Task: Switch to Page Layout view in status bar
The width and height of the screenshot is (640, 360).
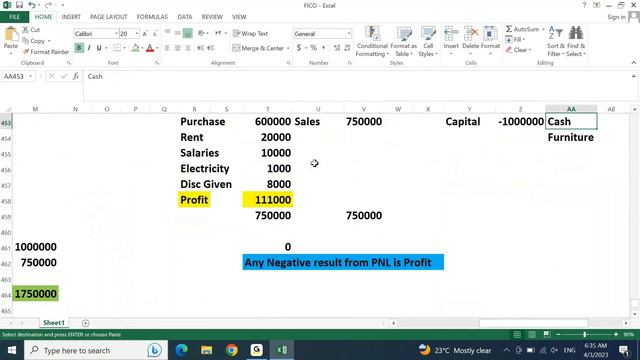Action: point(532,334)
